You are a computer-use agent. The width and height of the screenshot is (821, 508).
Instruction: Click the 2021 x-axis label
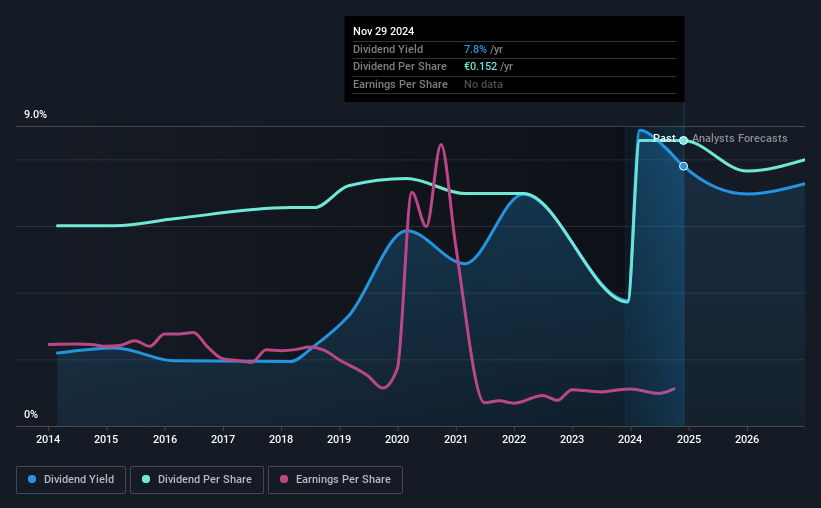[x=456, y=439]
